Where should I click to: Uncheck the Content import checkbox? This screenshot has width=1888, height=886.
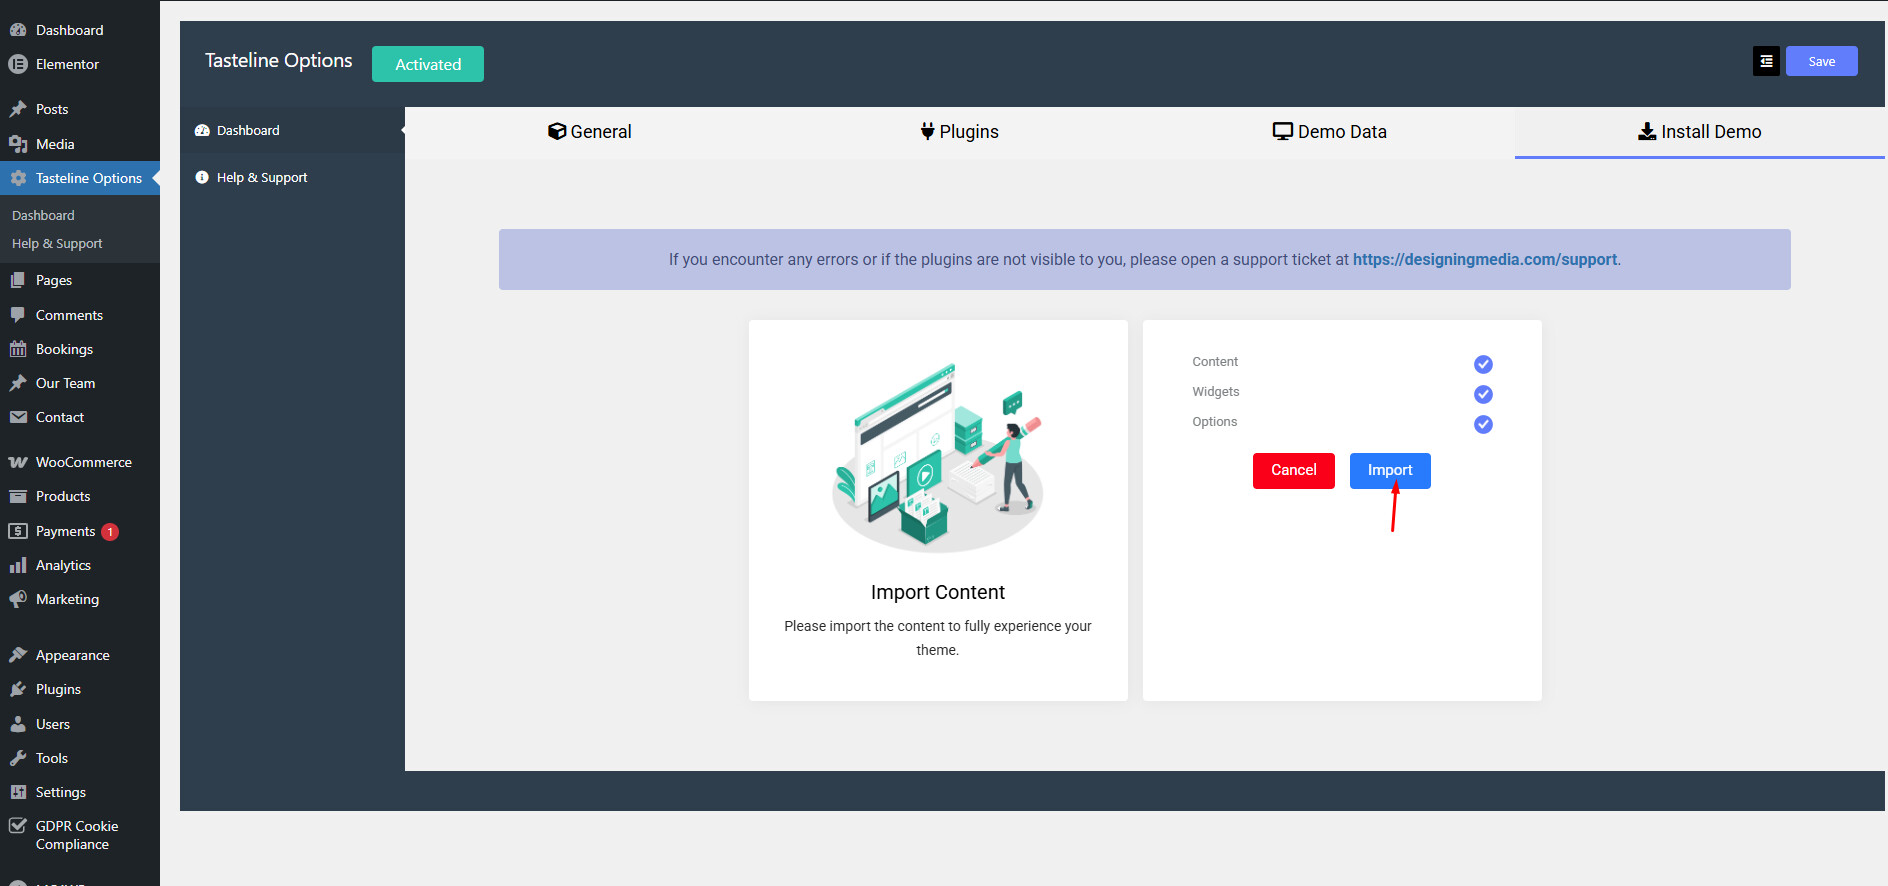pyautogui.click(x=1483, y=364)
